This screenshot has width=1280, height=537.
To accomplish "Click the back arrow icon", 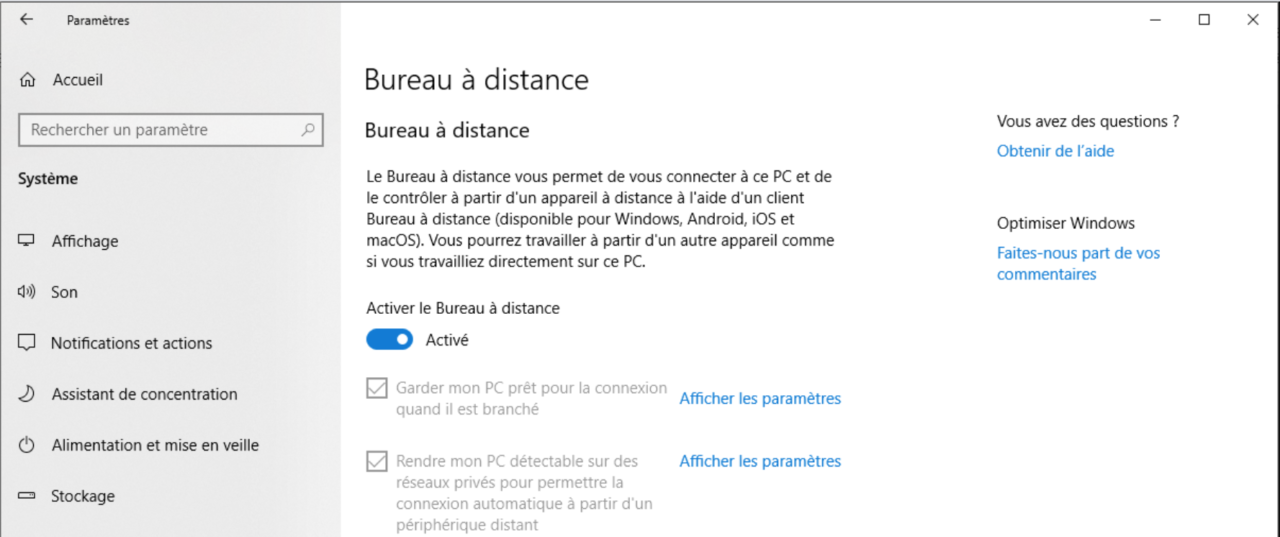I will pos(26,19).
